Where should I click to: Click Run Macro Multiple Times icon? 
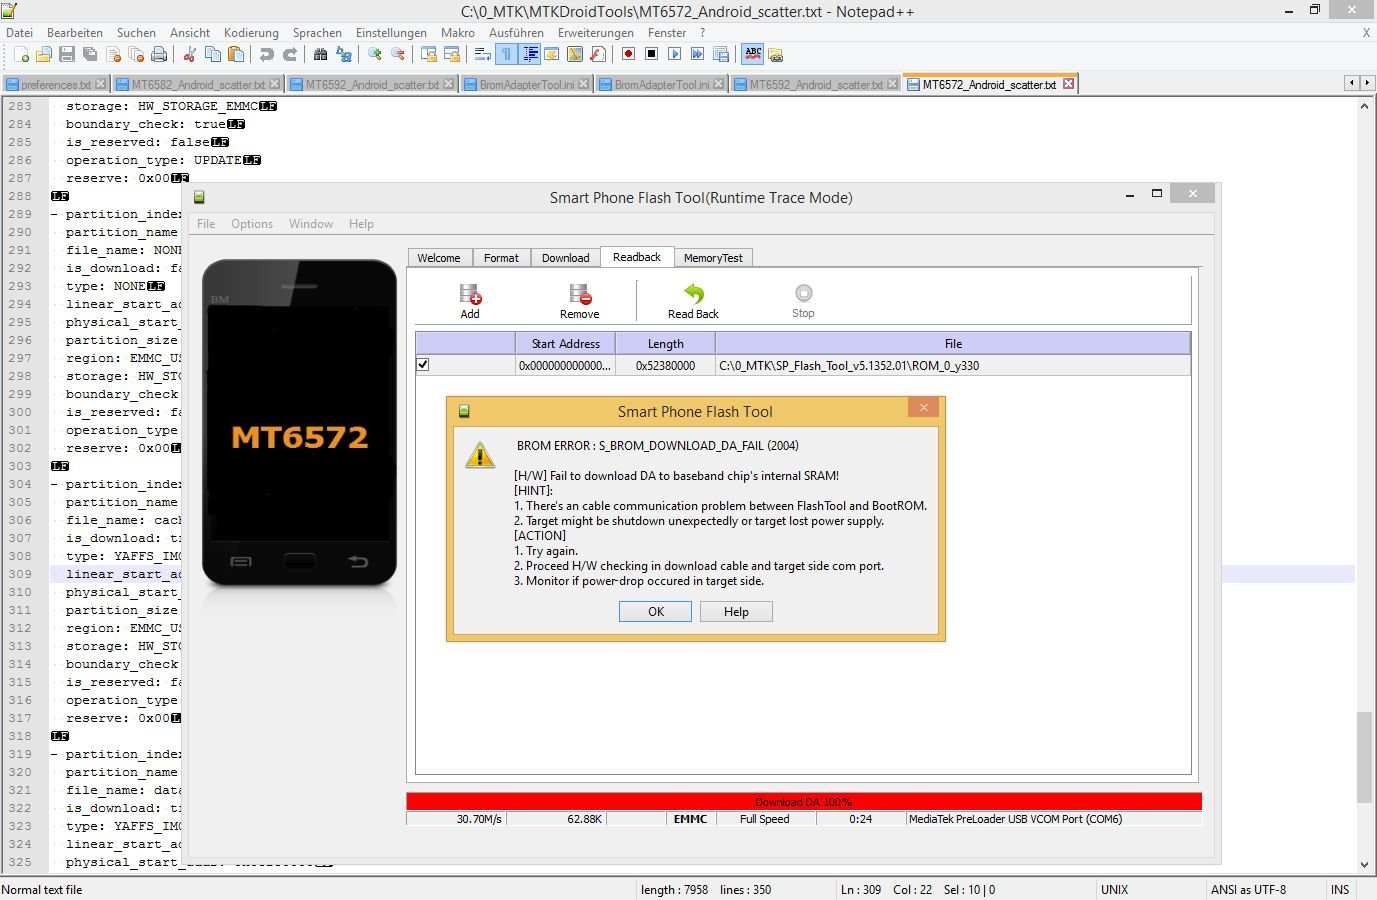(x=697, y=54)
